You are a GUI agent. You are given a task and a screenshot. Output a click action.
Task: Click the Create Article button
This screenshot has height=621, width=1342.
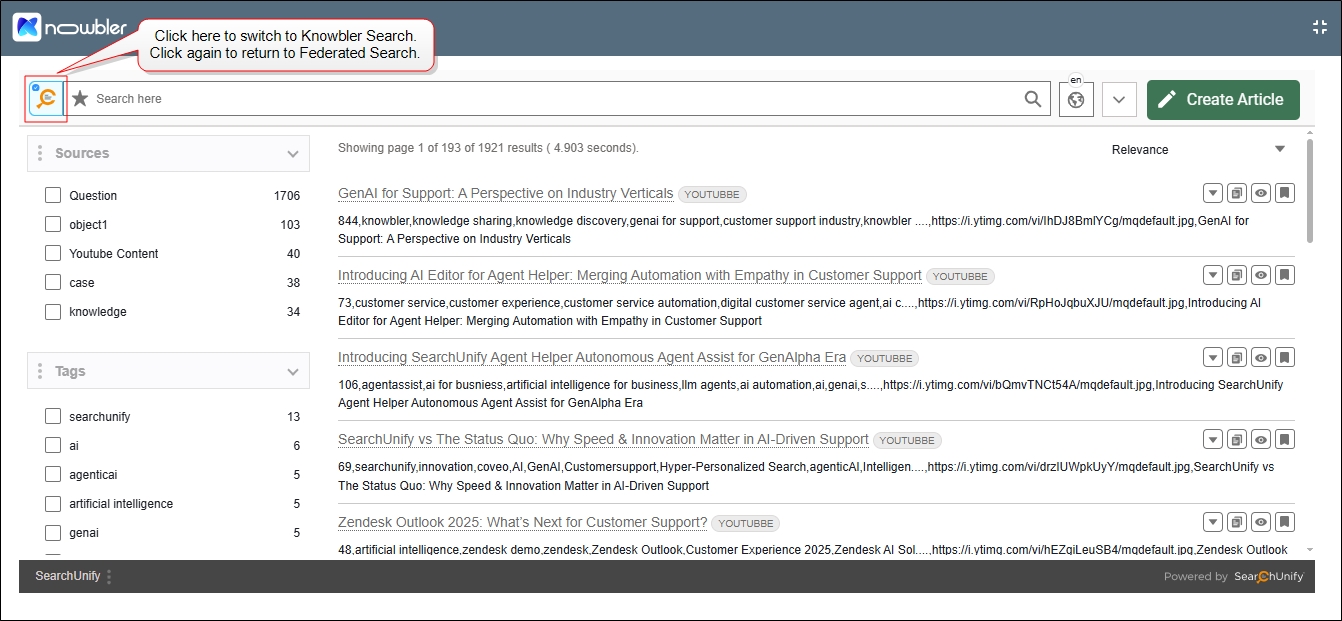1223,99
